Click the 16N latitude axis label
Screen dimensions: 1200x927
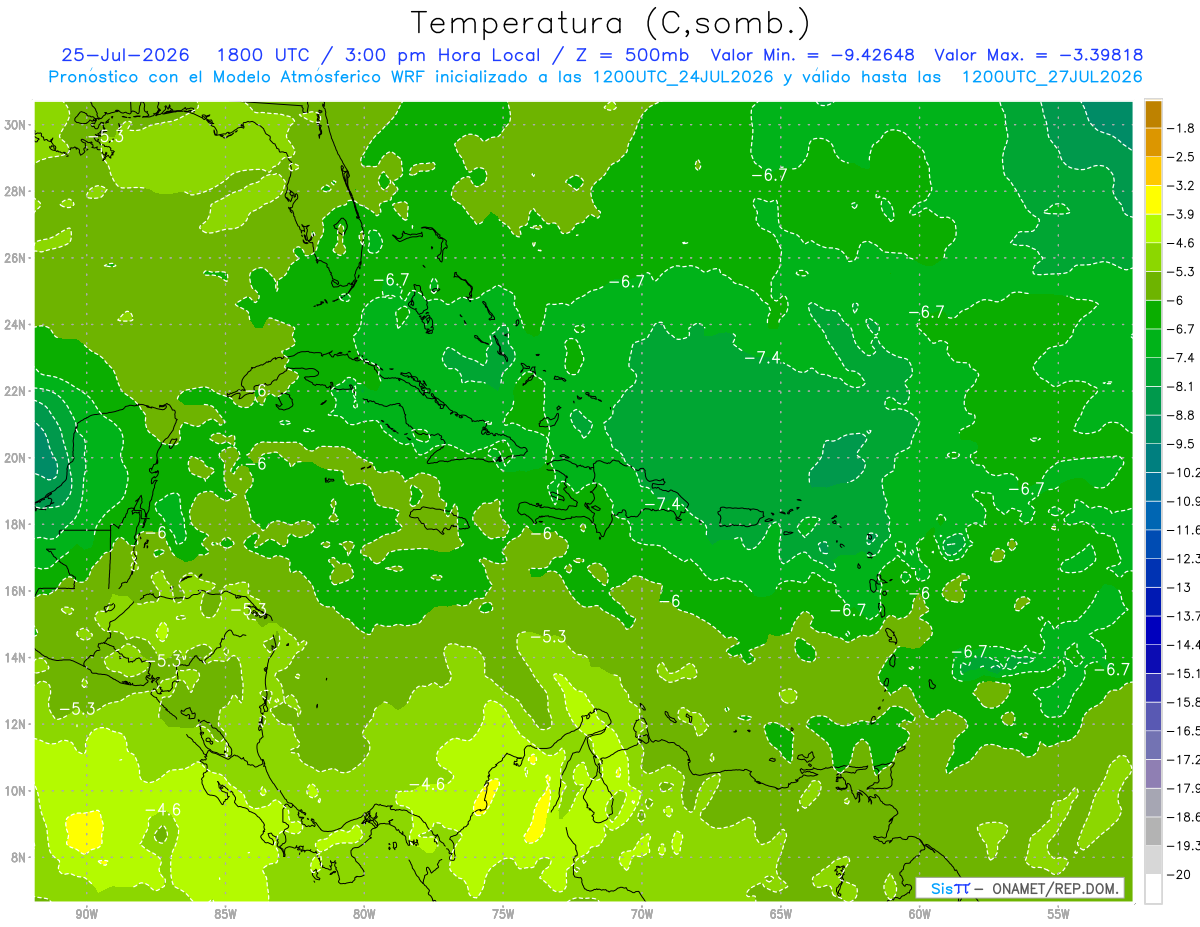tap(17, 591)
